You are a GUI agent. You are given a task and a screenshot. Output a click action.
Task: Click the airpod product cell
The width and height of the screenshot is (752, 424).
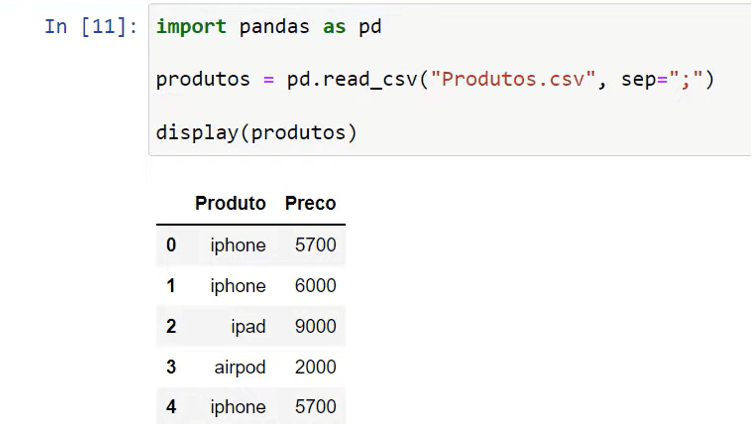(240, 367)
